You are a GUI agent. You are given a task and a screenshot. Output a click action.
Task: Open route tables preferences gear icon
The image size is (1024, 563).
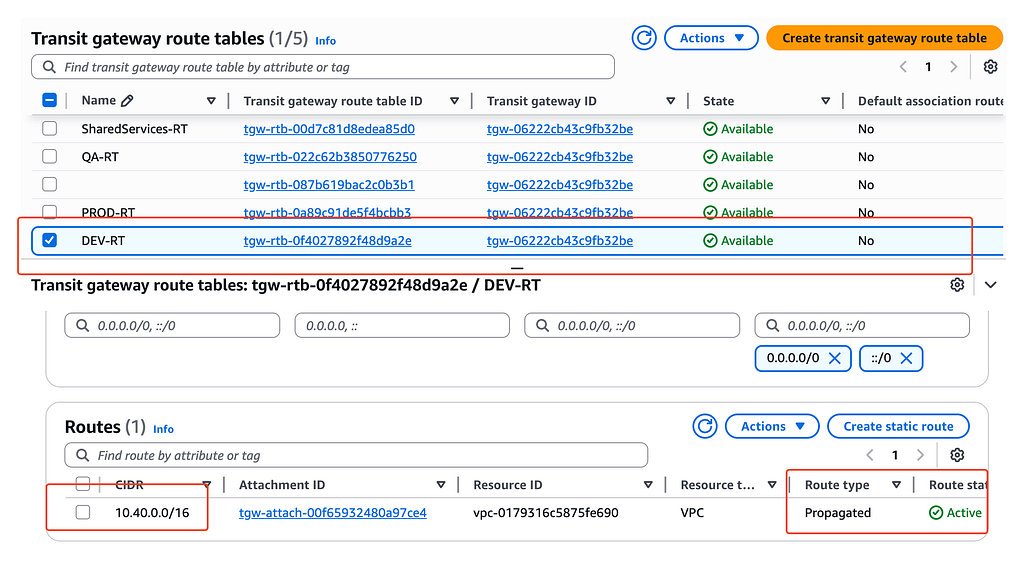point(990,67)
